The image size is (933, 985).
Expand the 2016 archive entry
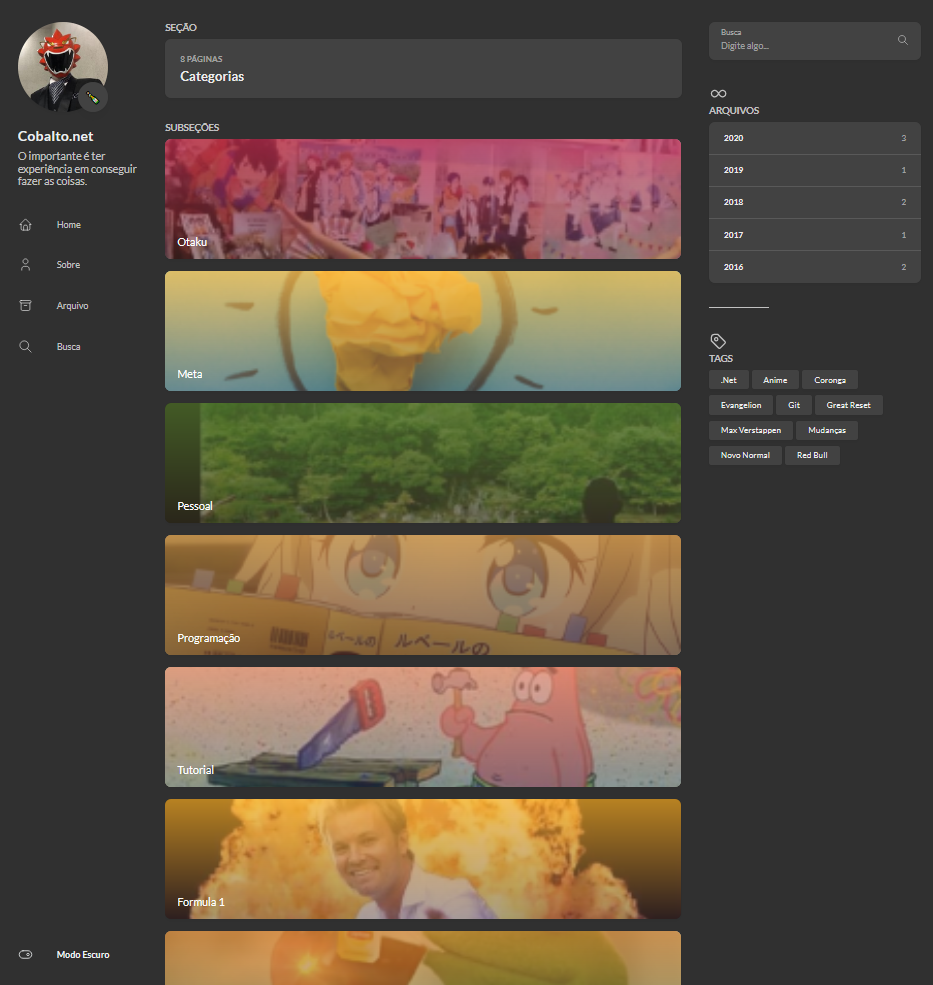tap(814, 266)
